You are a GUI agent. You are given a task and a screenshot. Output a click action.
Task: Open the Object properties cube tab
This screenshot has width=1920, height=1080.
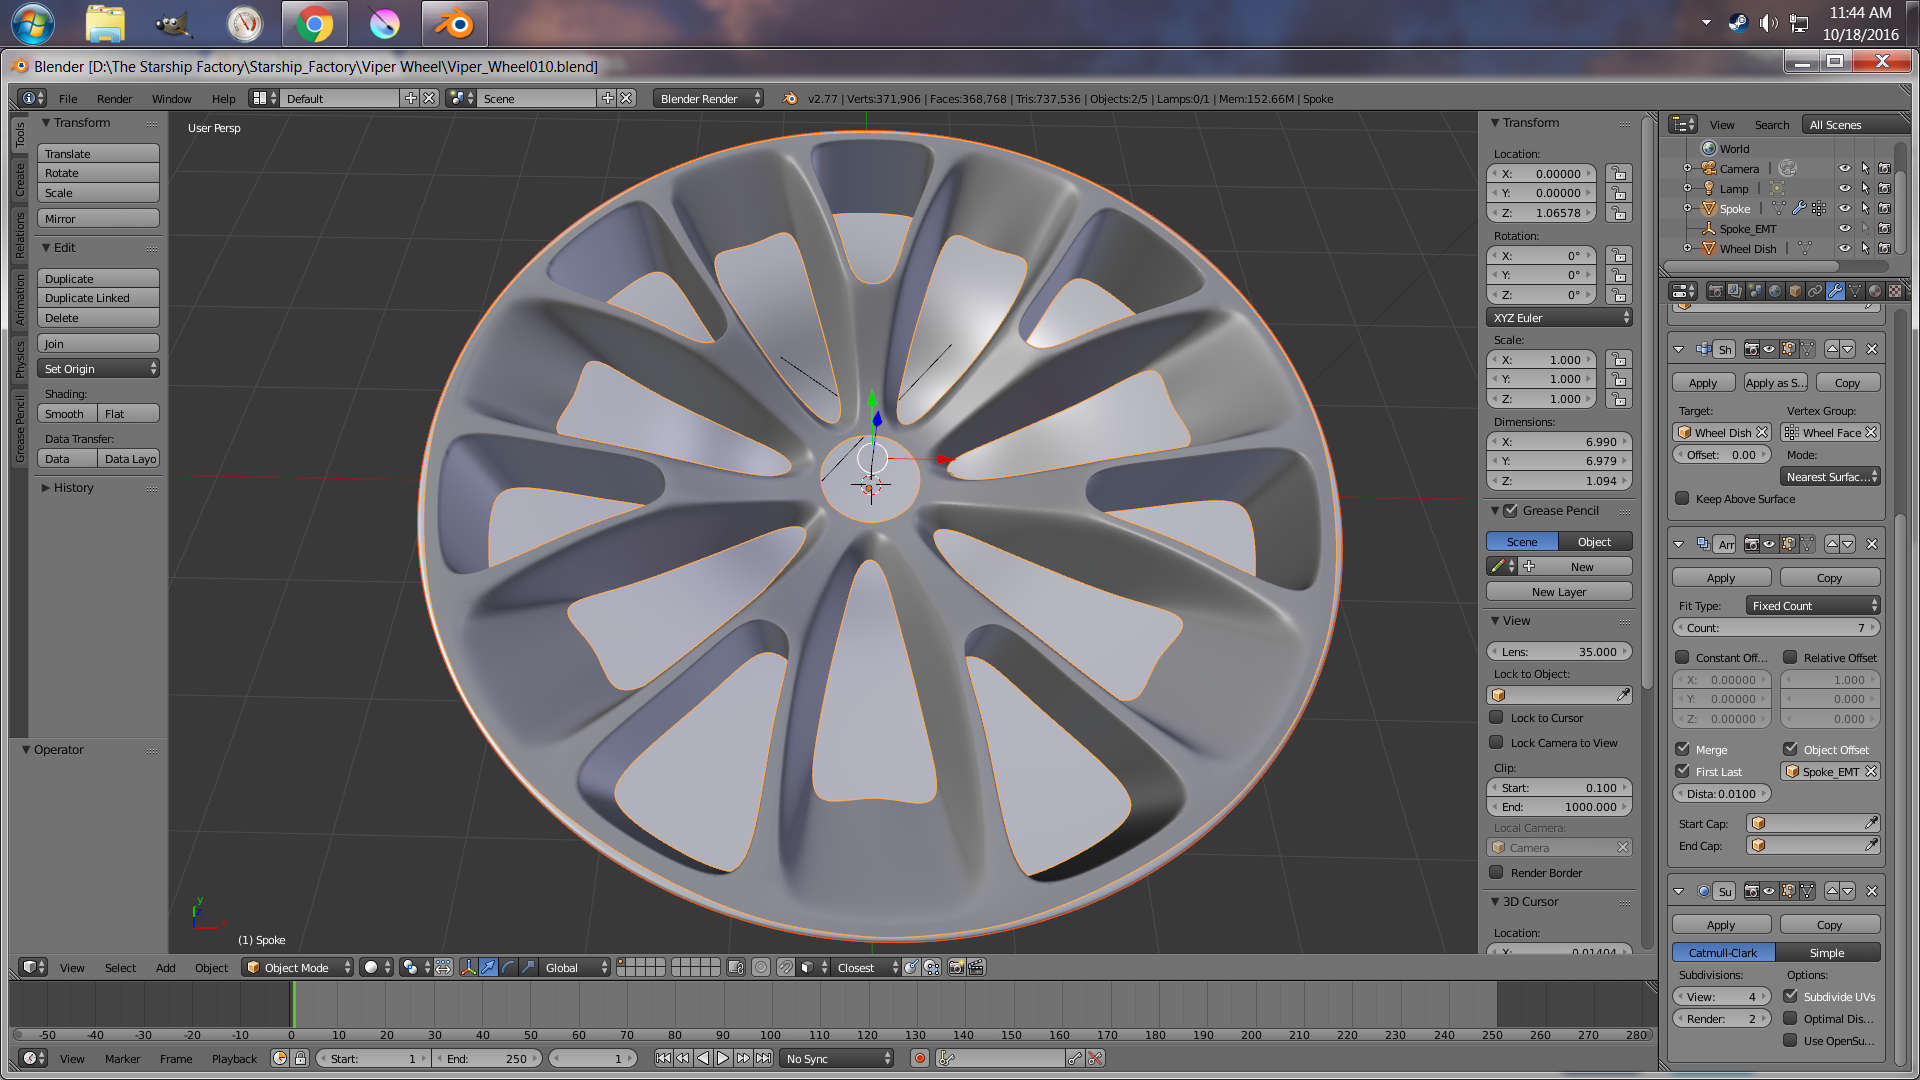pyautogui.click(x=1795, y=291)
